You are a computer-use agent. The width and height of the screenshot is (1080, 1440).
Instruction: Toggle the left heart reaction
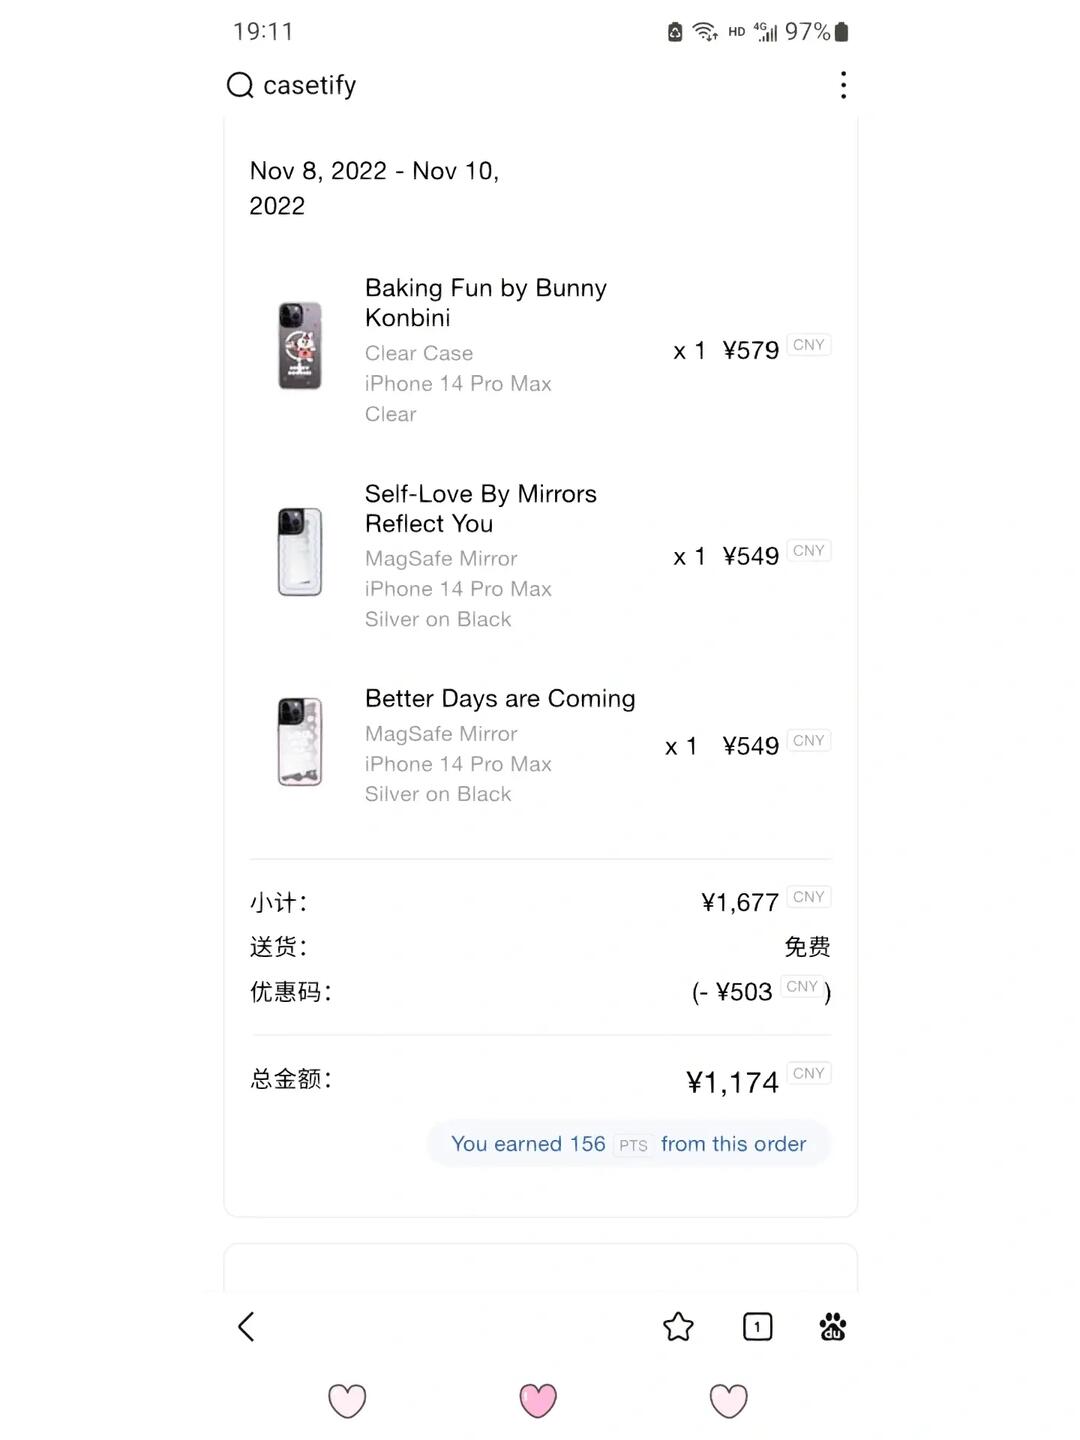347,1401
